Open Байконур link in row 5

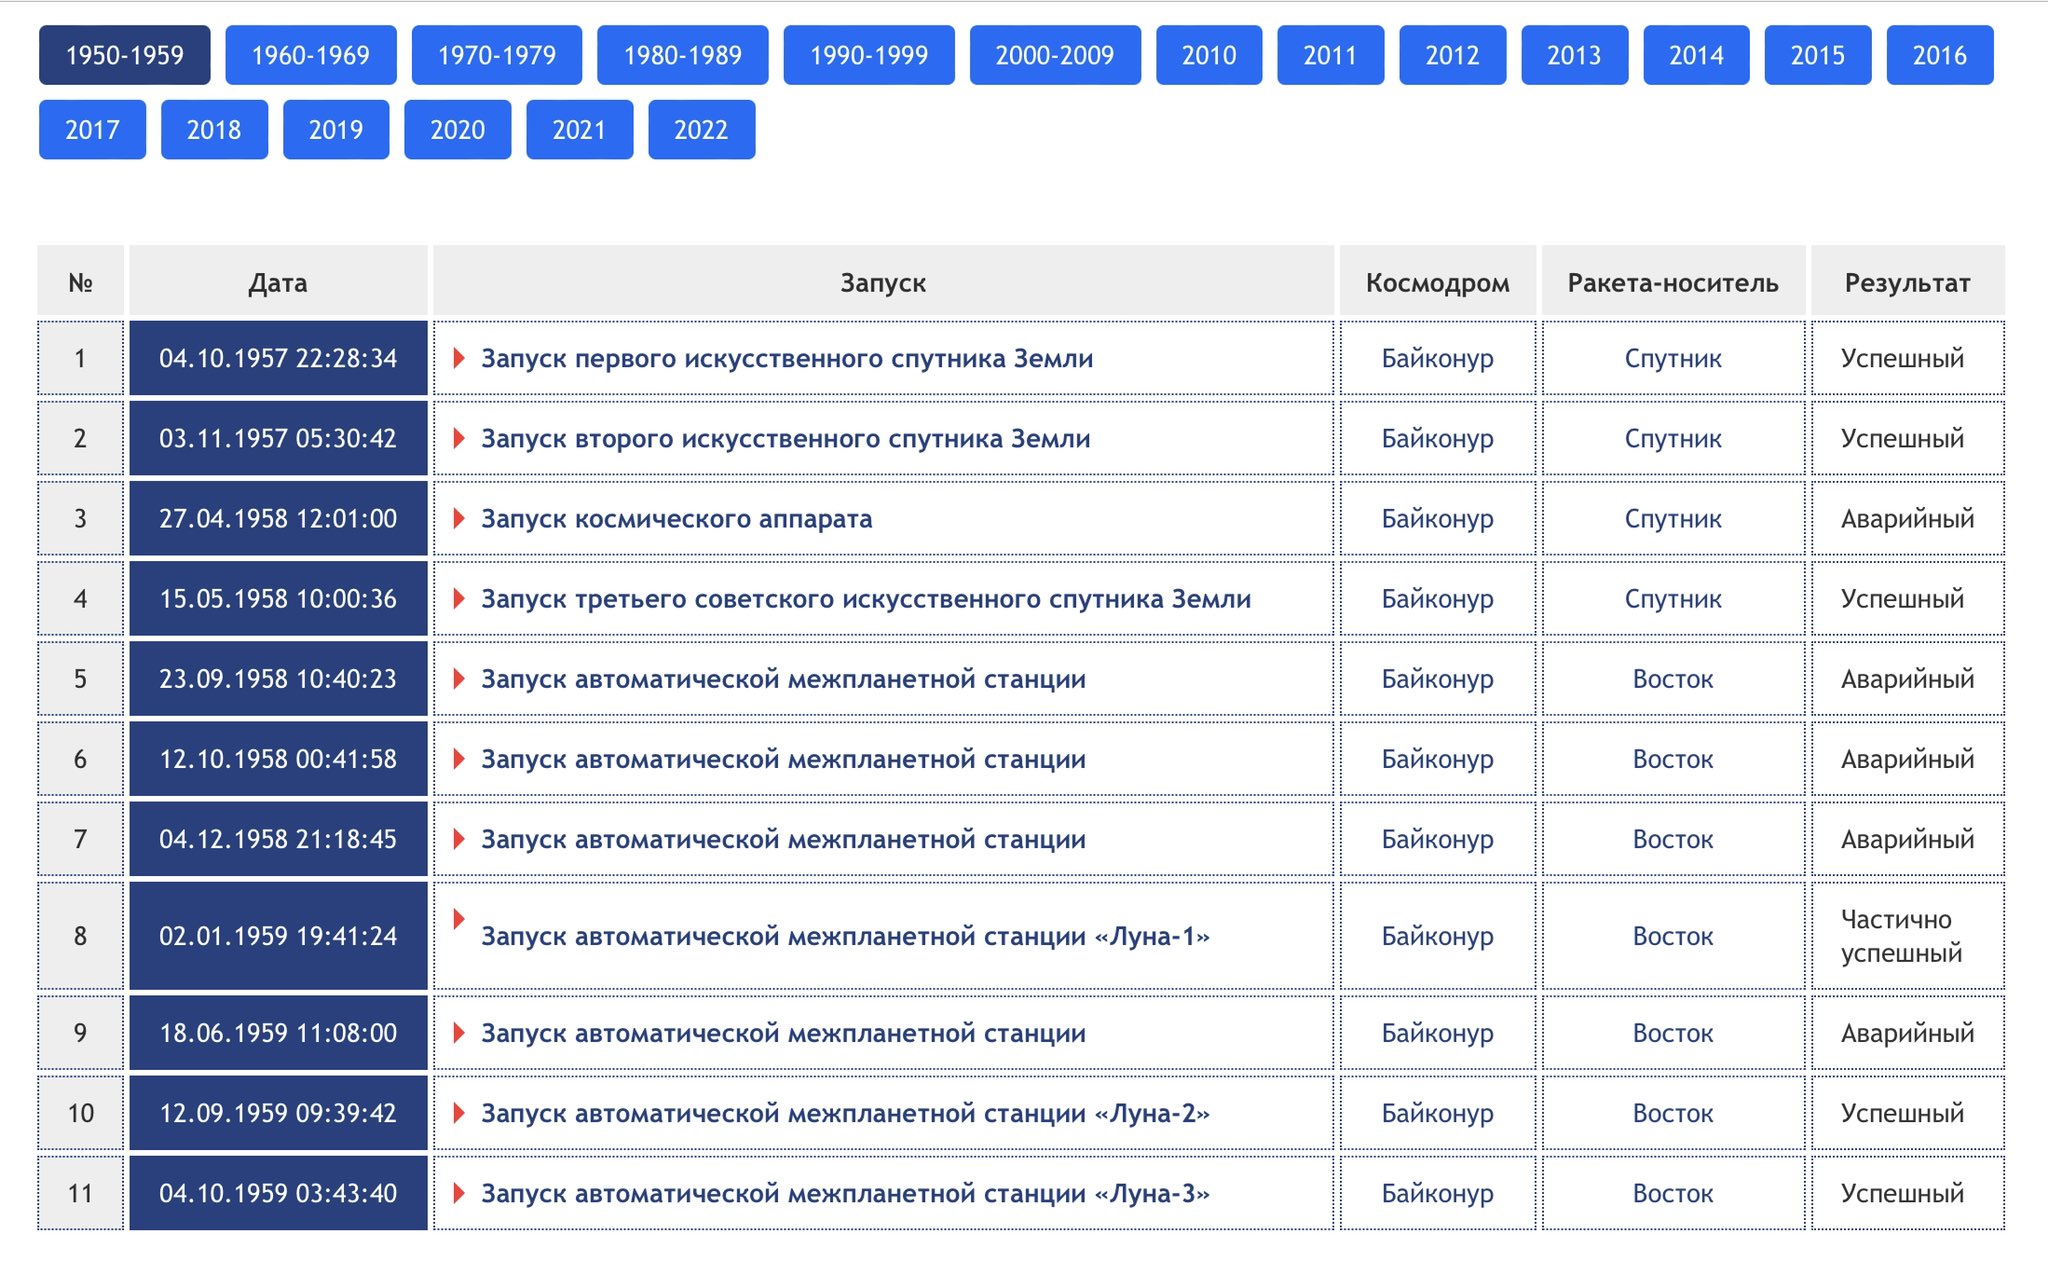1437,678
